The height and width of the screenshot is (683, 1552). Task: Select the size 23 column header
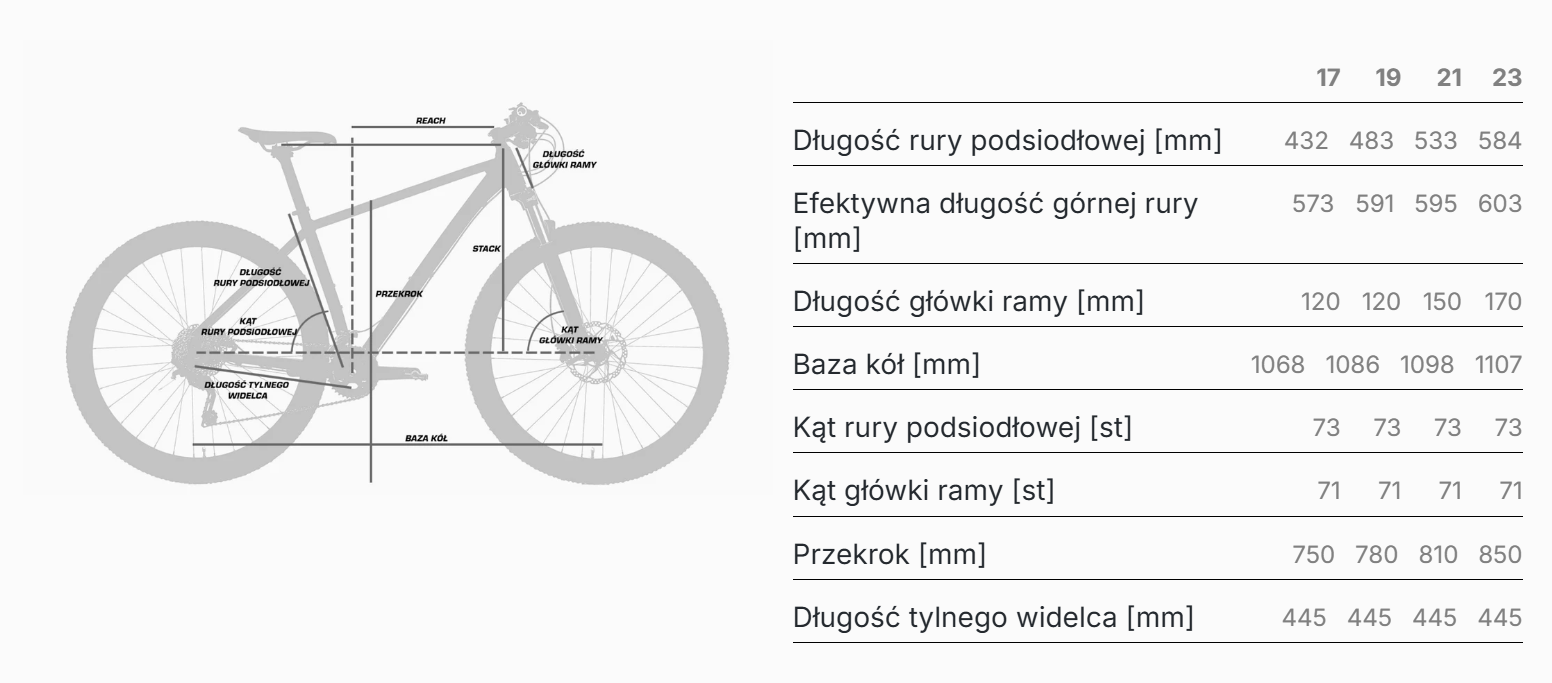pos(1507,78)
